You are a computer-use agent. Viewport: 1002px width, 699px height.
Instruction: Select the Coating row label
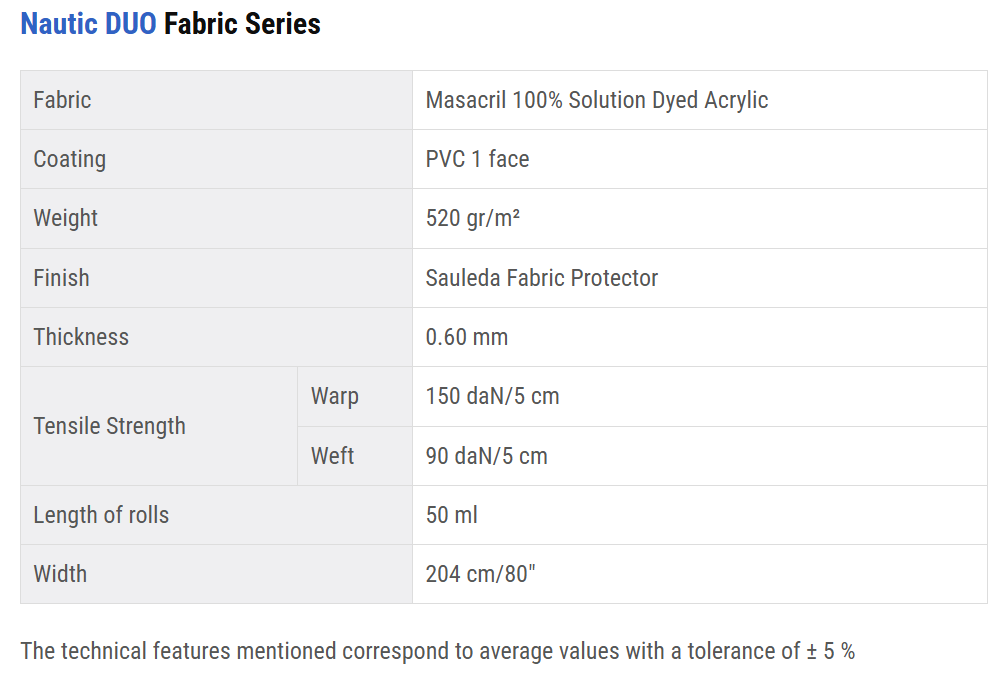point(69,159)
